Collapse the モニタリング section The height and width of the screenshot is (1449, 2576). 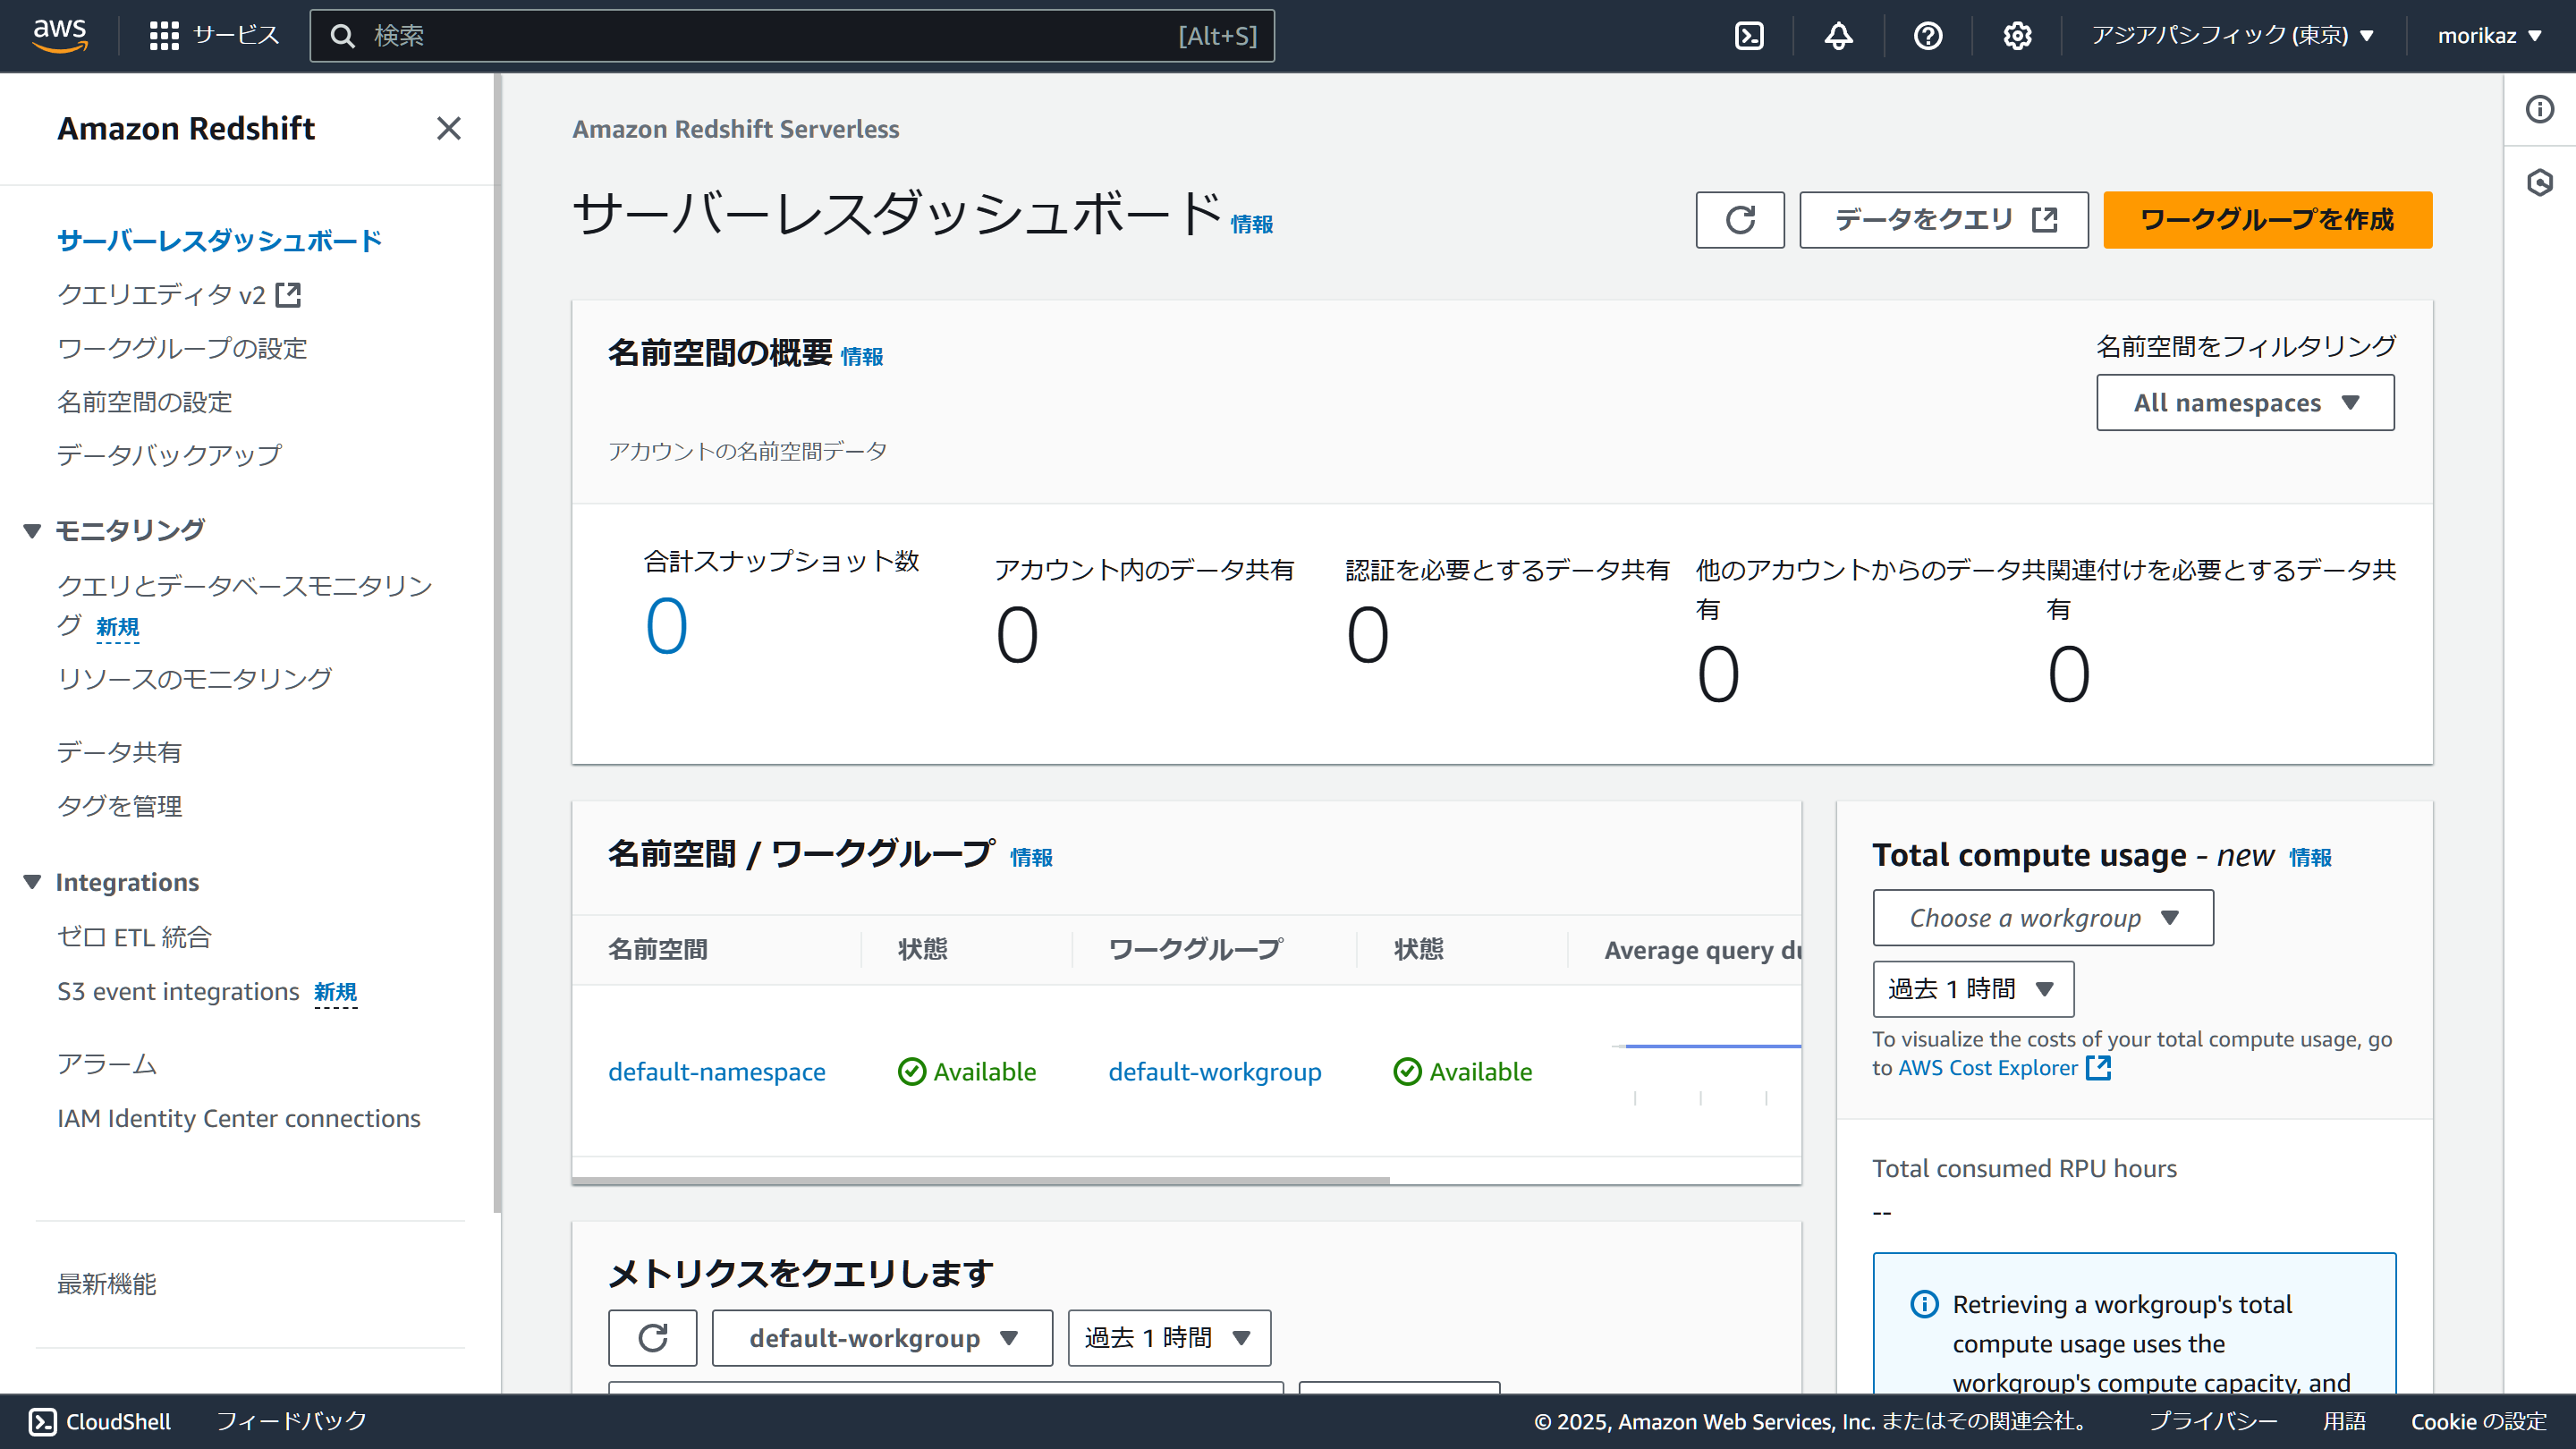tap(32, 530)
